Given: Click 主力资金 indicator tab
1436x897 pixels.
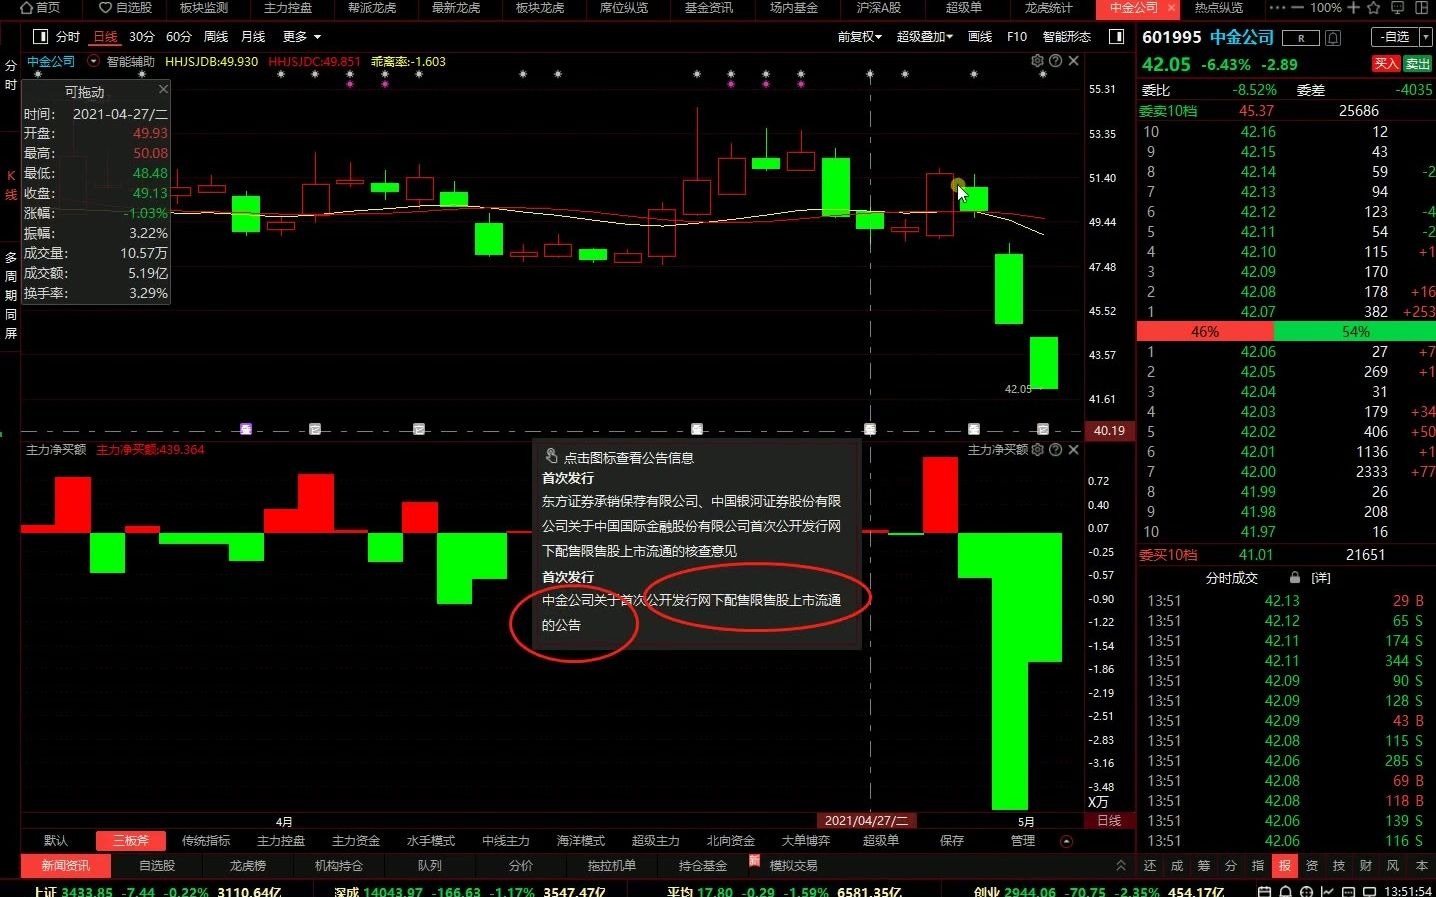Looking at the screenshot, I should (356, 841).
